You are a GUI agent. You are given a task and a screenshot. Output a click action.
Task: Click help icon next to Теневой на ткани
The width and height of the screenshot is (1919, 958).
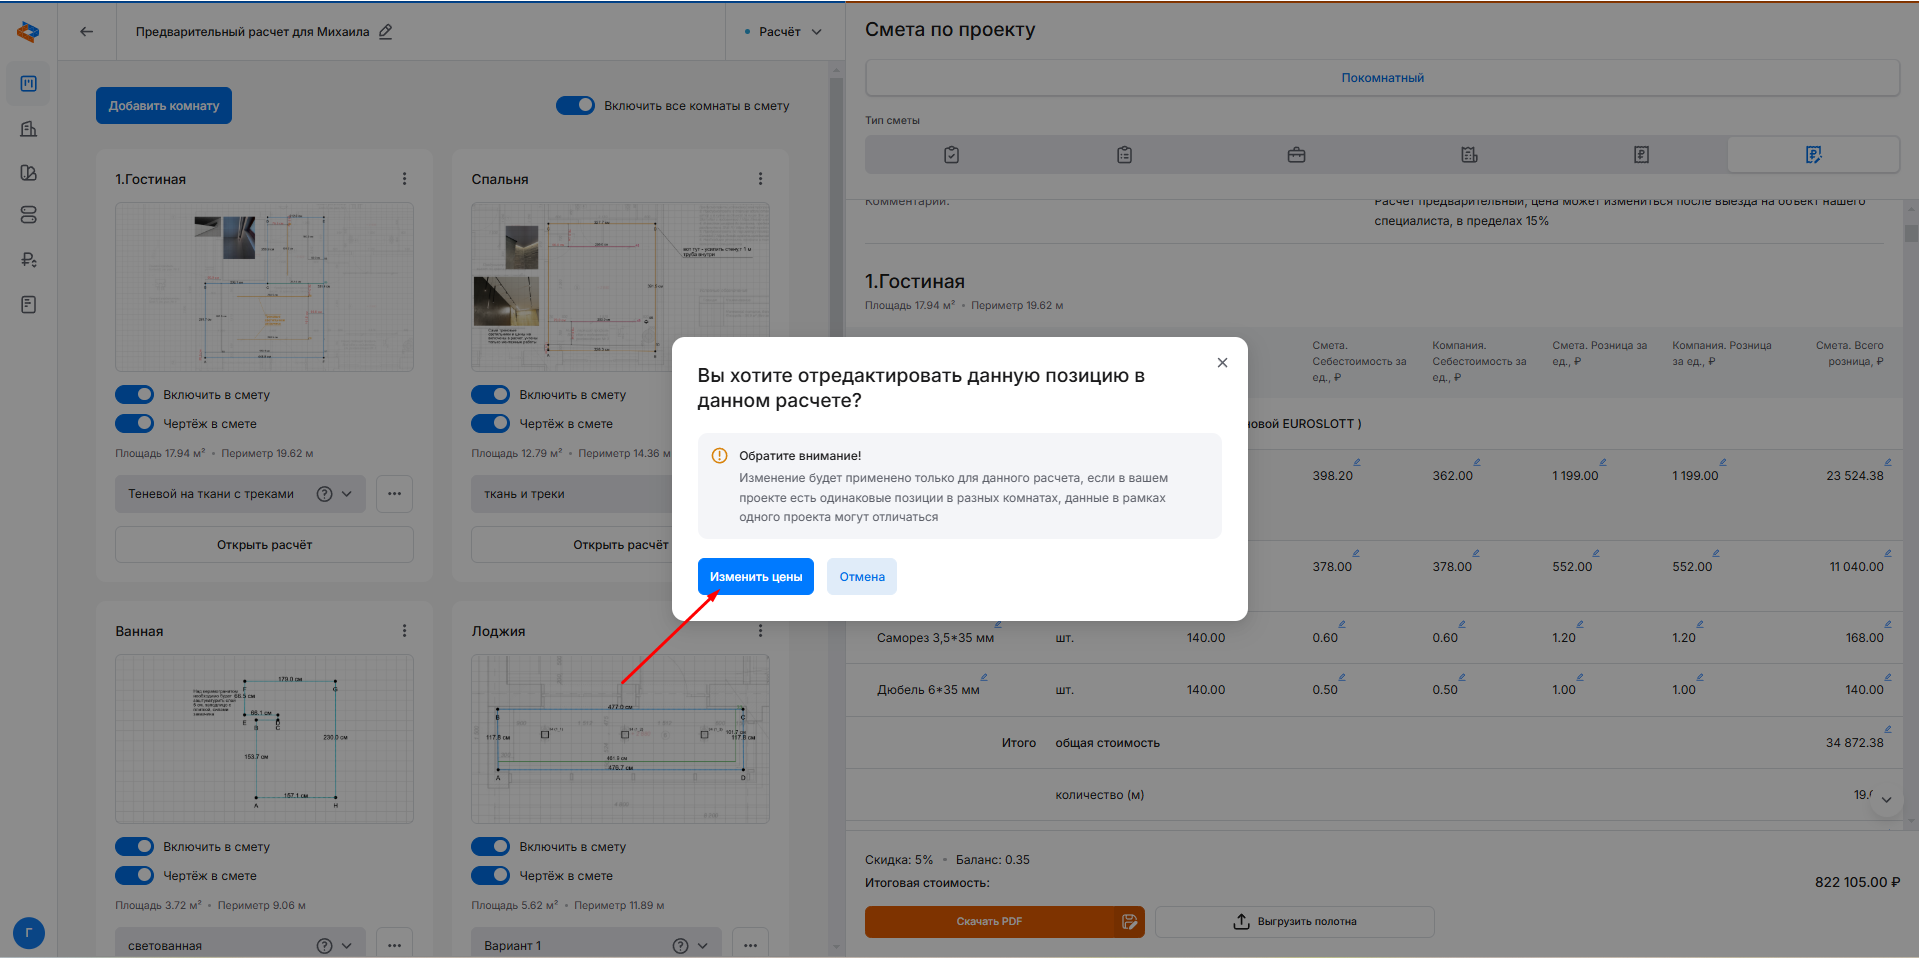(324, 494)
